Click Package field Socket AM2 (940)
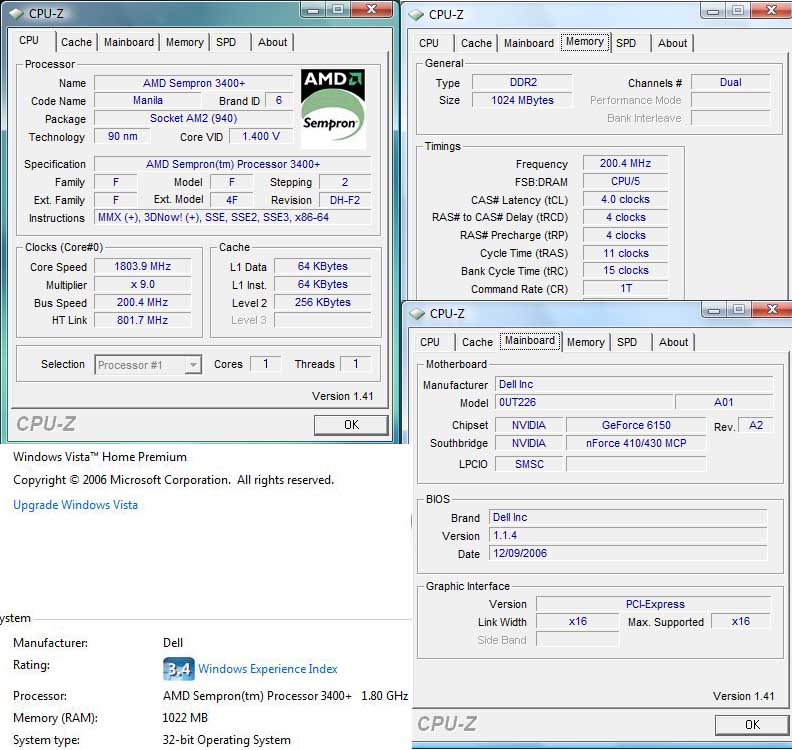The width and height of the screenshot is (792, 750). click(x=193, y=118)
